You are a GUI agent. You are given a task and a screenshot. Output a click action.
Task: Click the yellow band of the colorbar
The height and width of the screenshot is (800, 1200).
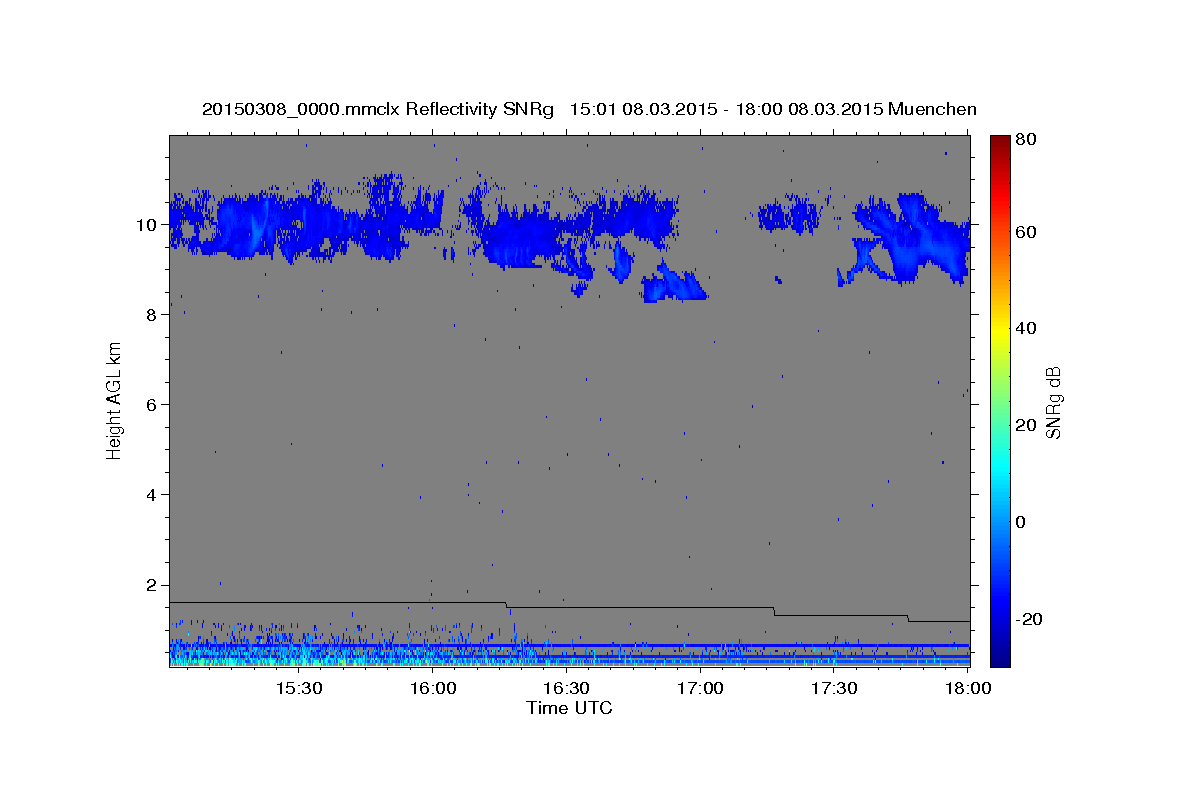[1000, 330]
